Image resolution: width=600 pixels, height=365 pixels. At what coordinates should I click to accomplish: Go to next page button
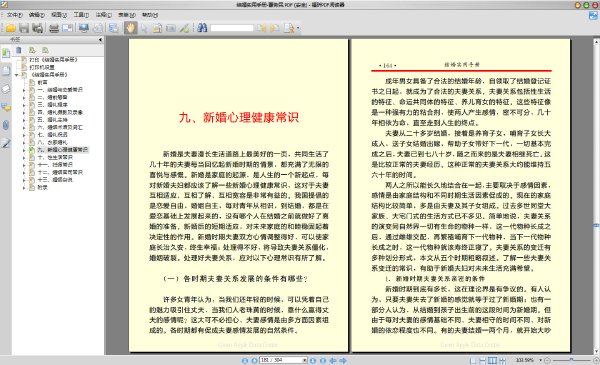pos(313,360)
